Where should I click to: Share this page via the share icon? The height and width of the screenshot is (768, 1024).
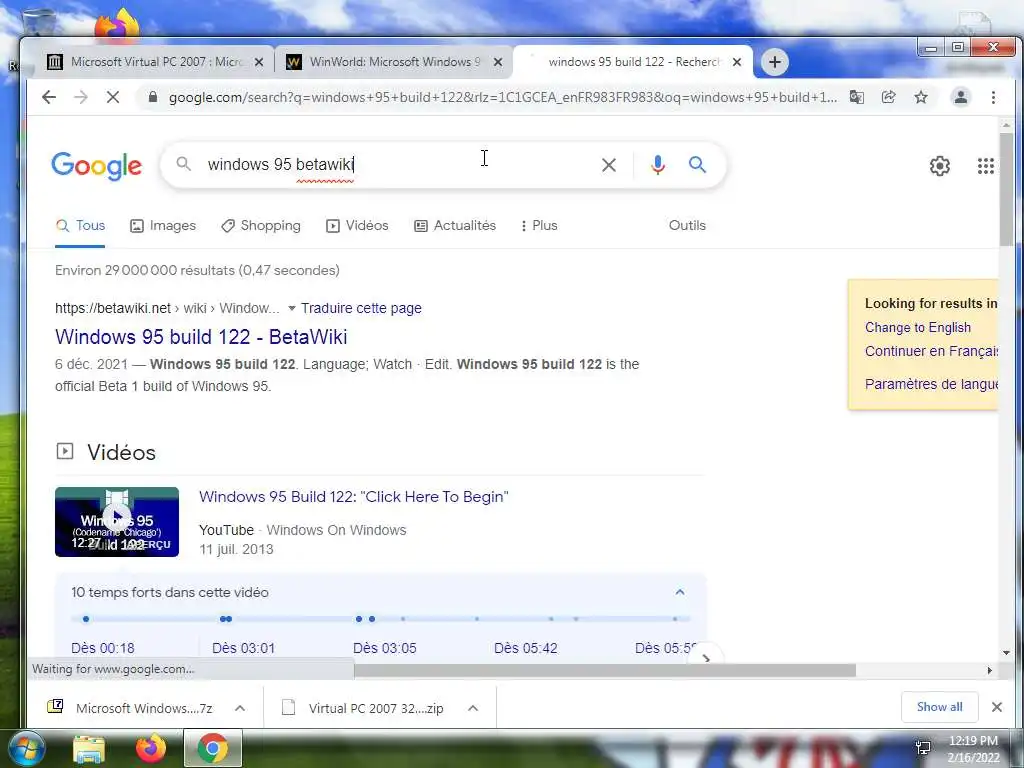[888, 97]
